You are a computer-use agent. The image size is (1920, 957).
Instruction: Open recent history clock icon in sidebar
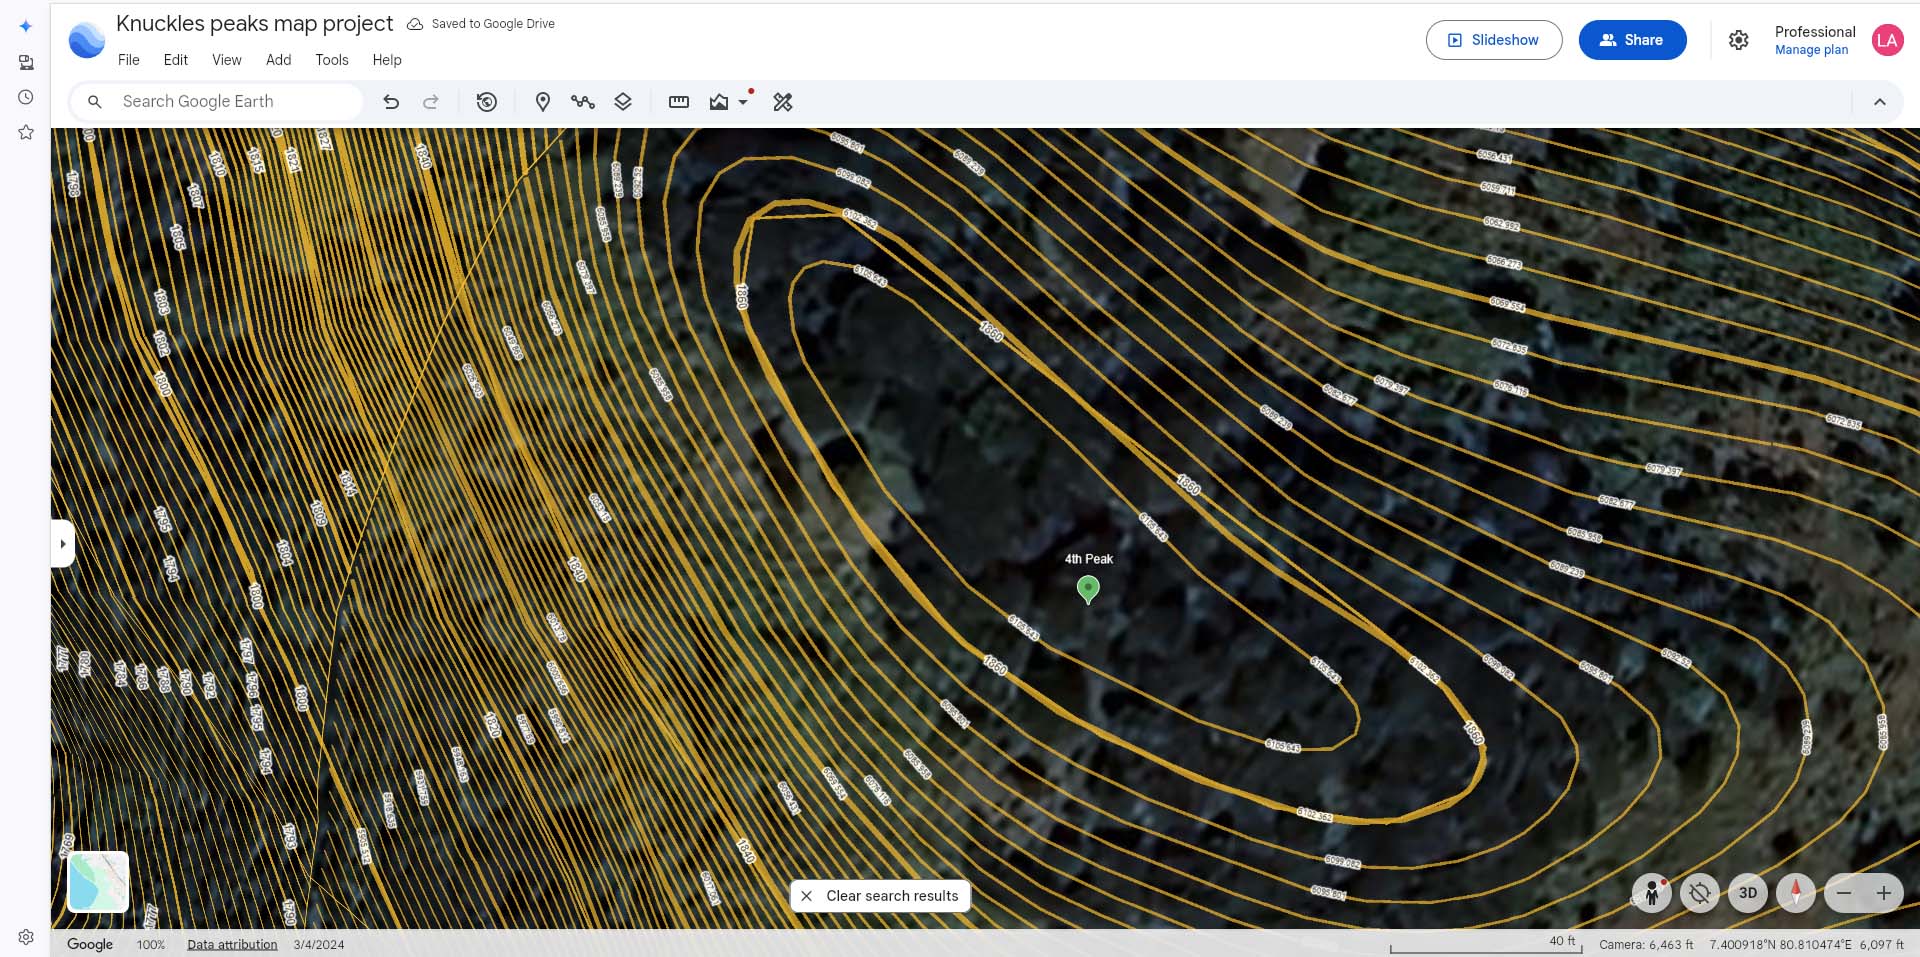tap(26, 97)
